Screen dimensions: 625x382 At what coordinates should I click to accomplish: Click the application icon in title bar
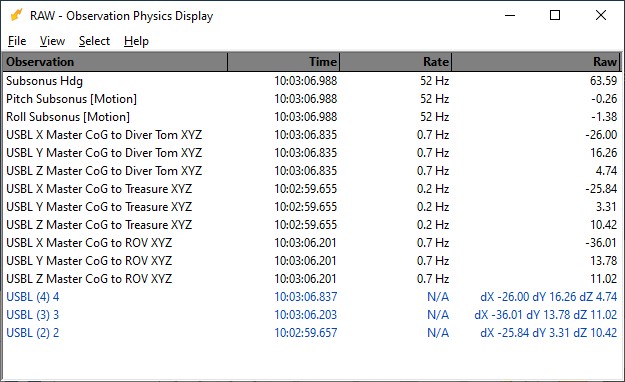click(17, 15)
